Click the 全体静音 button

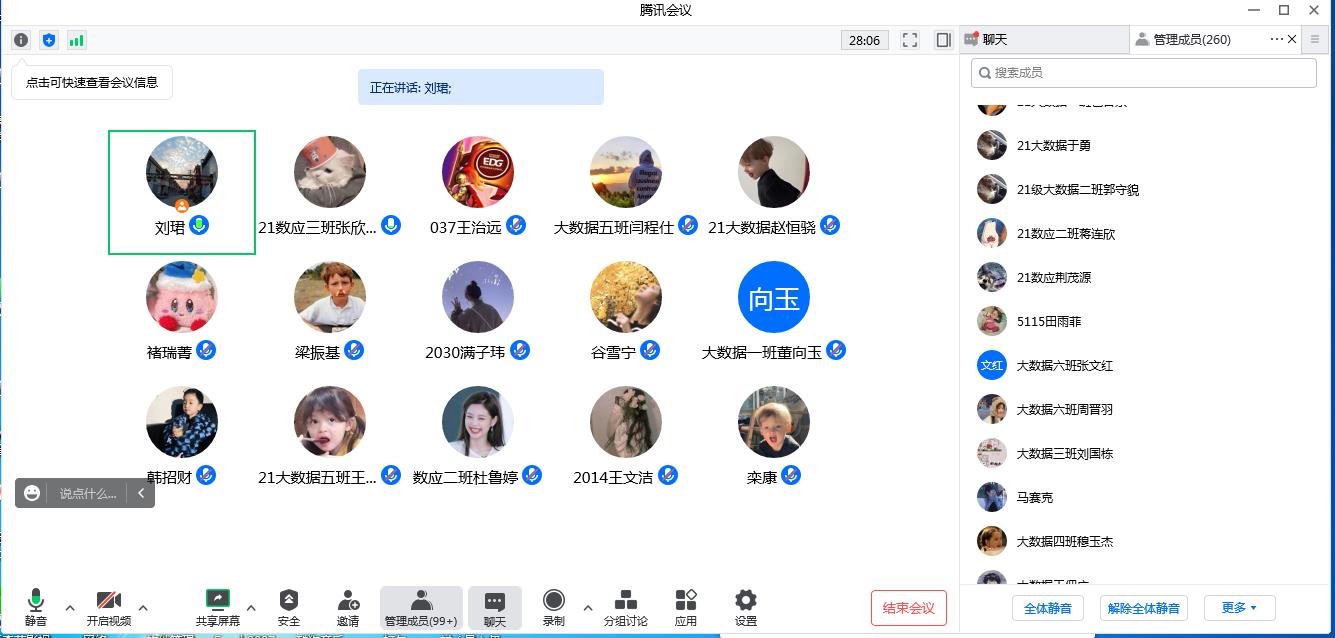pyautogui.click(x=1047, y=608)
